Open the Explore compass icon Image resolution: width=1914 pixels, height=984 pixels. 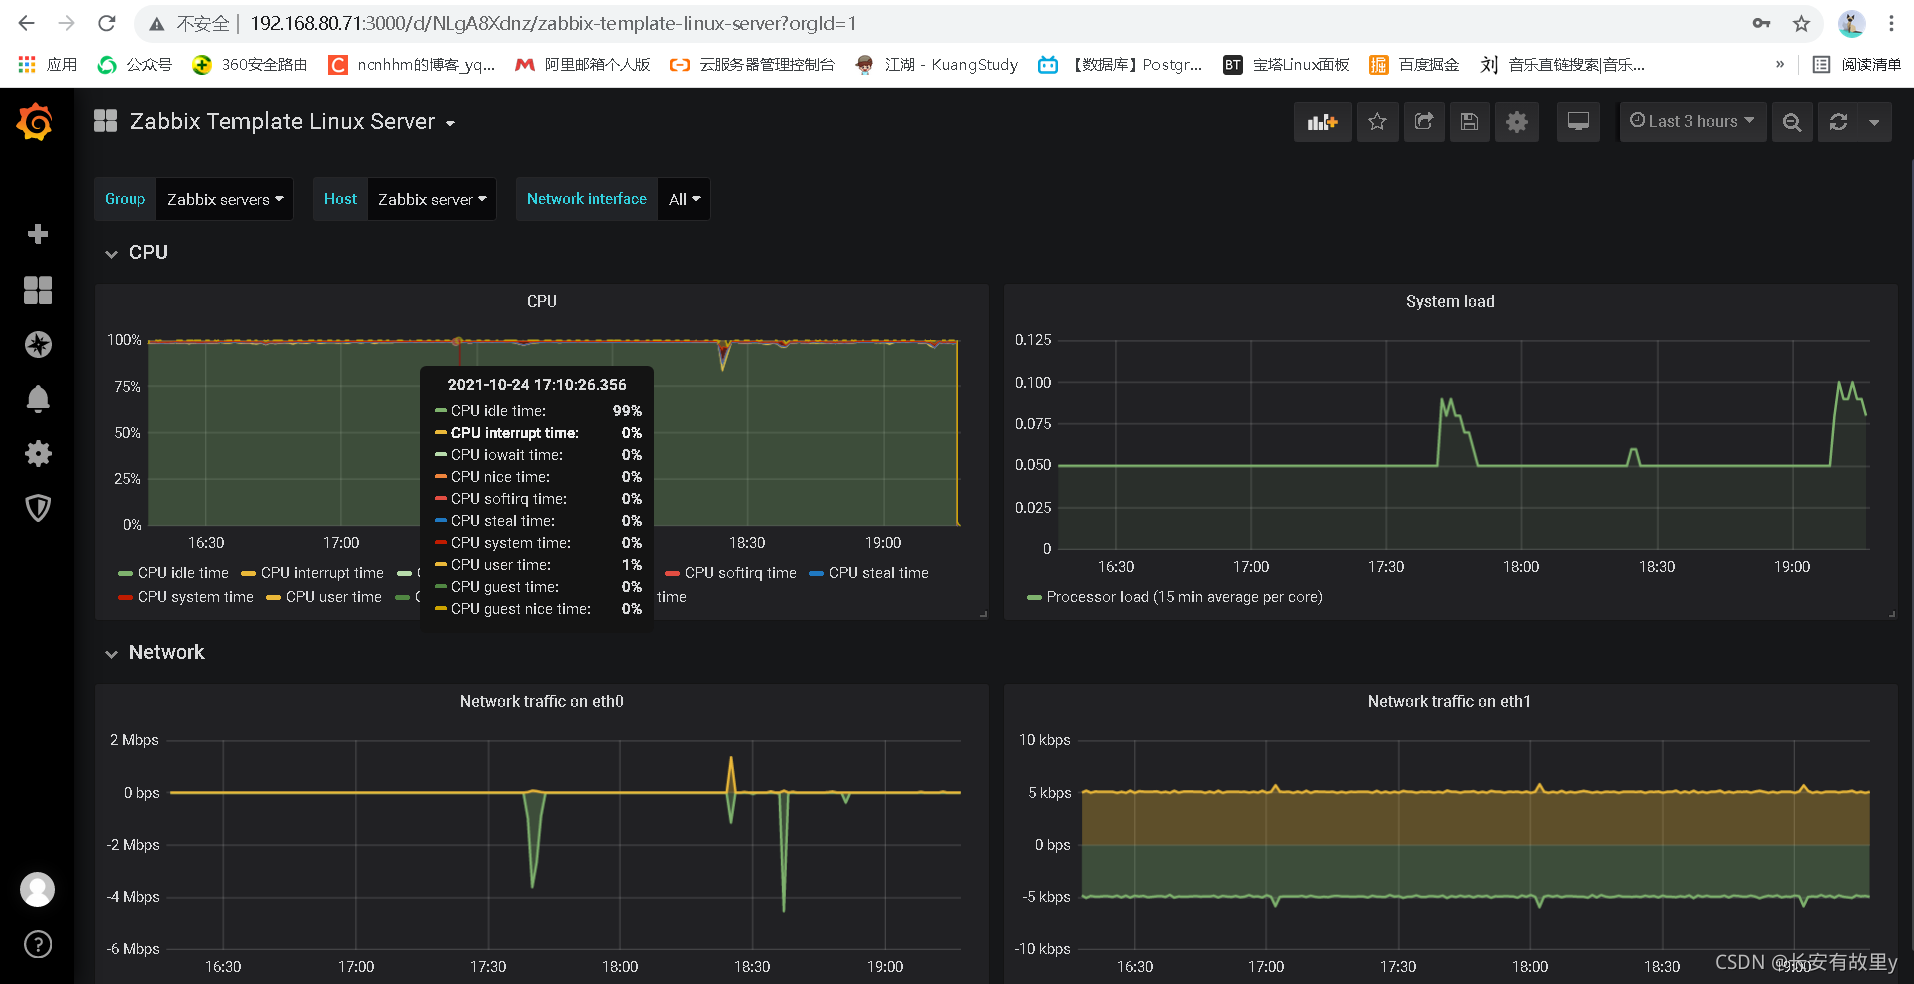pyautogui.click(x=38, y=344)
